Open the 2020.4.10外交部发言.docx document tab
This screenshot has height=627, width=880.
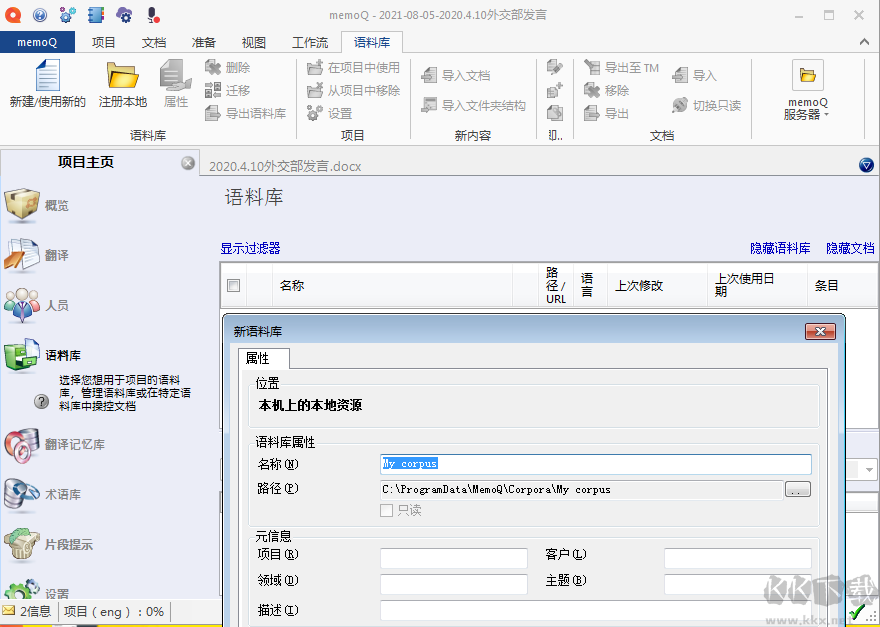pyautogui.click(x=285, y=166)
